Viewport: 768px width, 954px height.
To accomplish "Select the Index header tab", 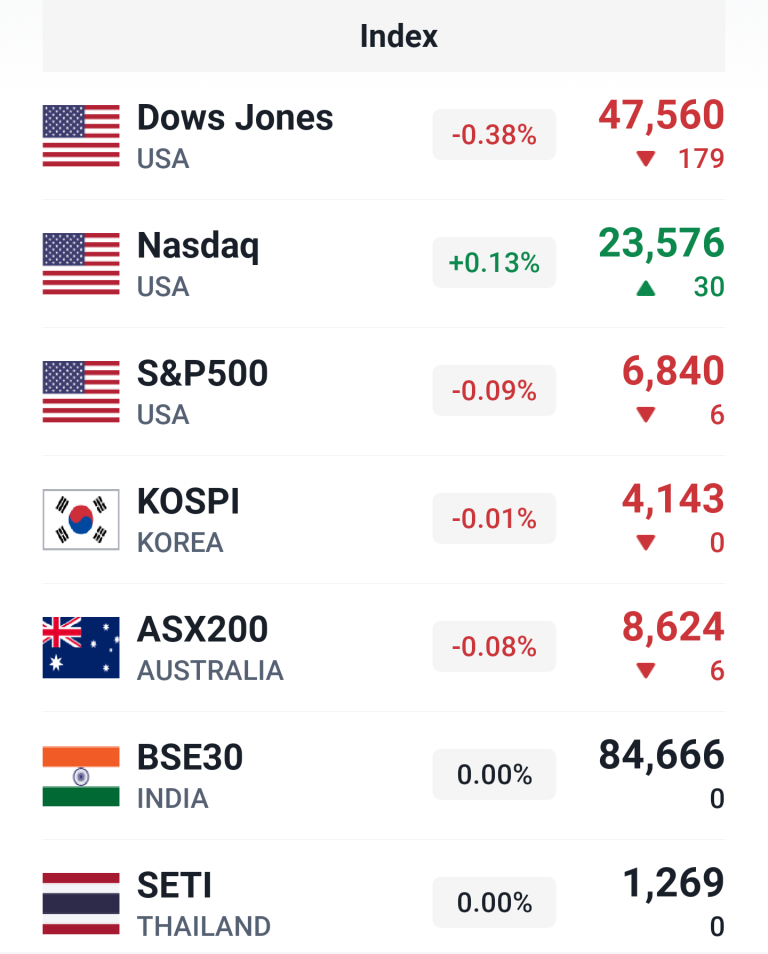I will tap(398, 37).
